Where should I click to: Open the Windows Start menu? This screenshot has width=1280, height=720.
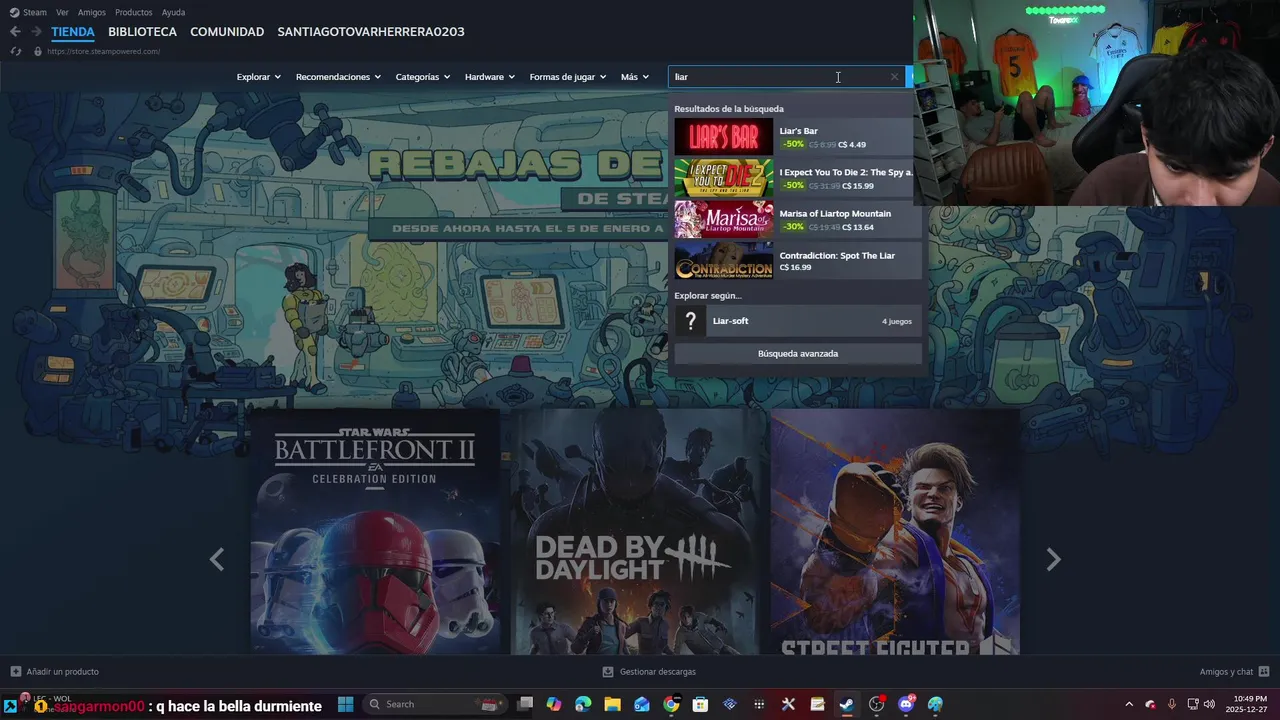(345, 704)
